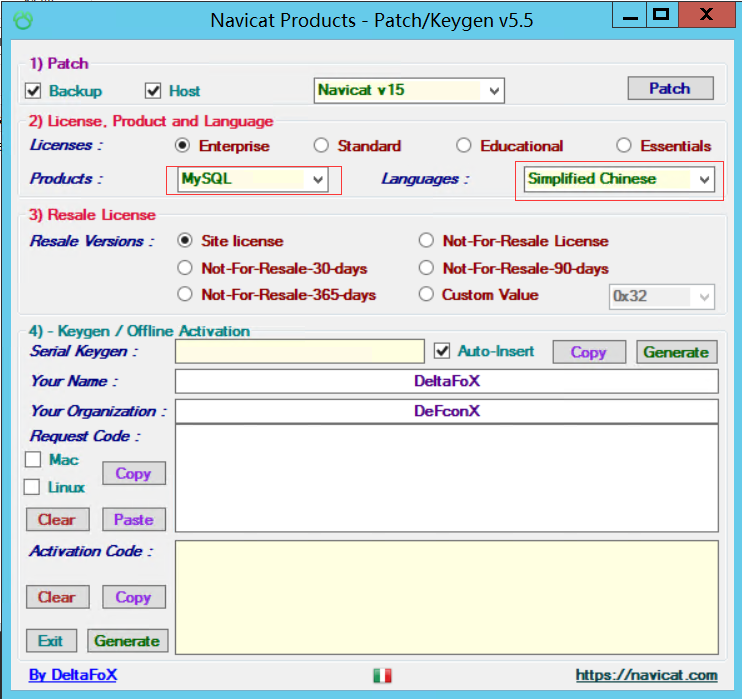The height and width of the screenshot is (699, 742).
Task: Copy the serial key with Copy button
Action: click(x=589, y=352)
